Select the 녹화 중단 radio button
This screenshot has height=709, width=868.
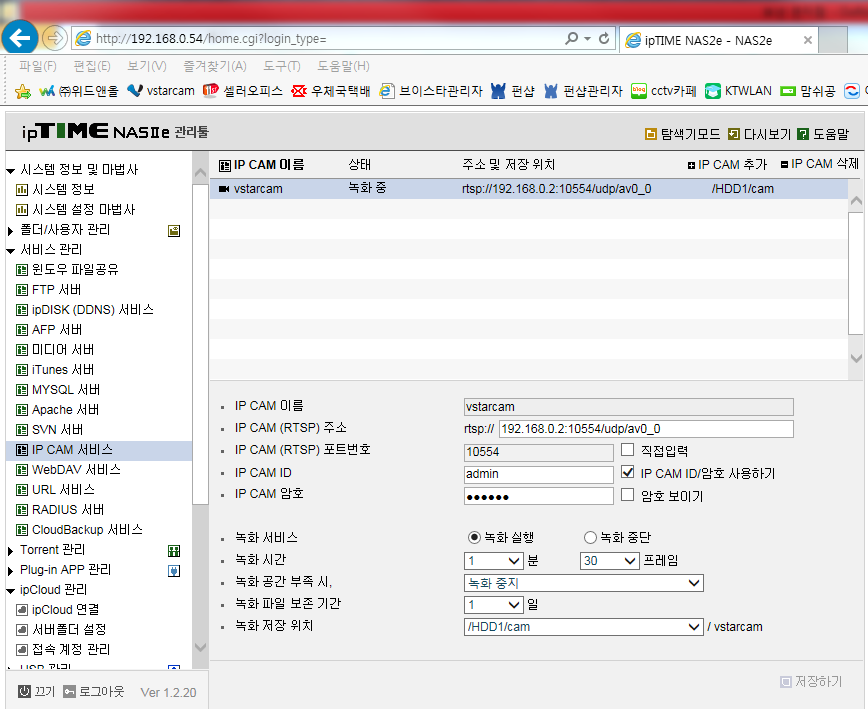click(590, 537)
